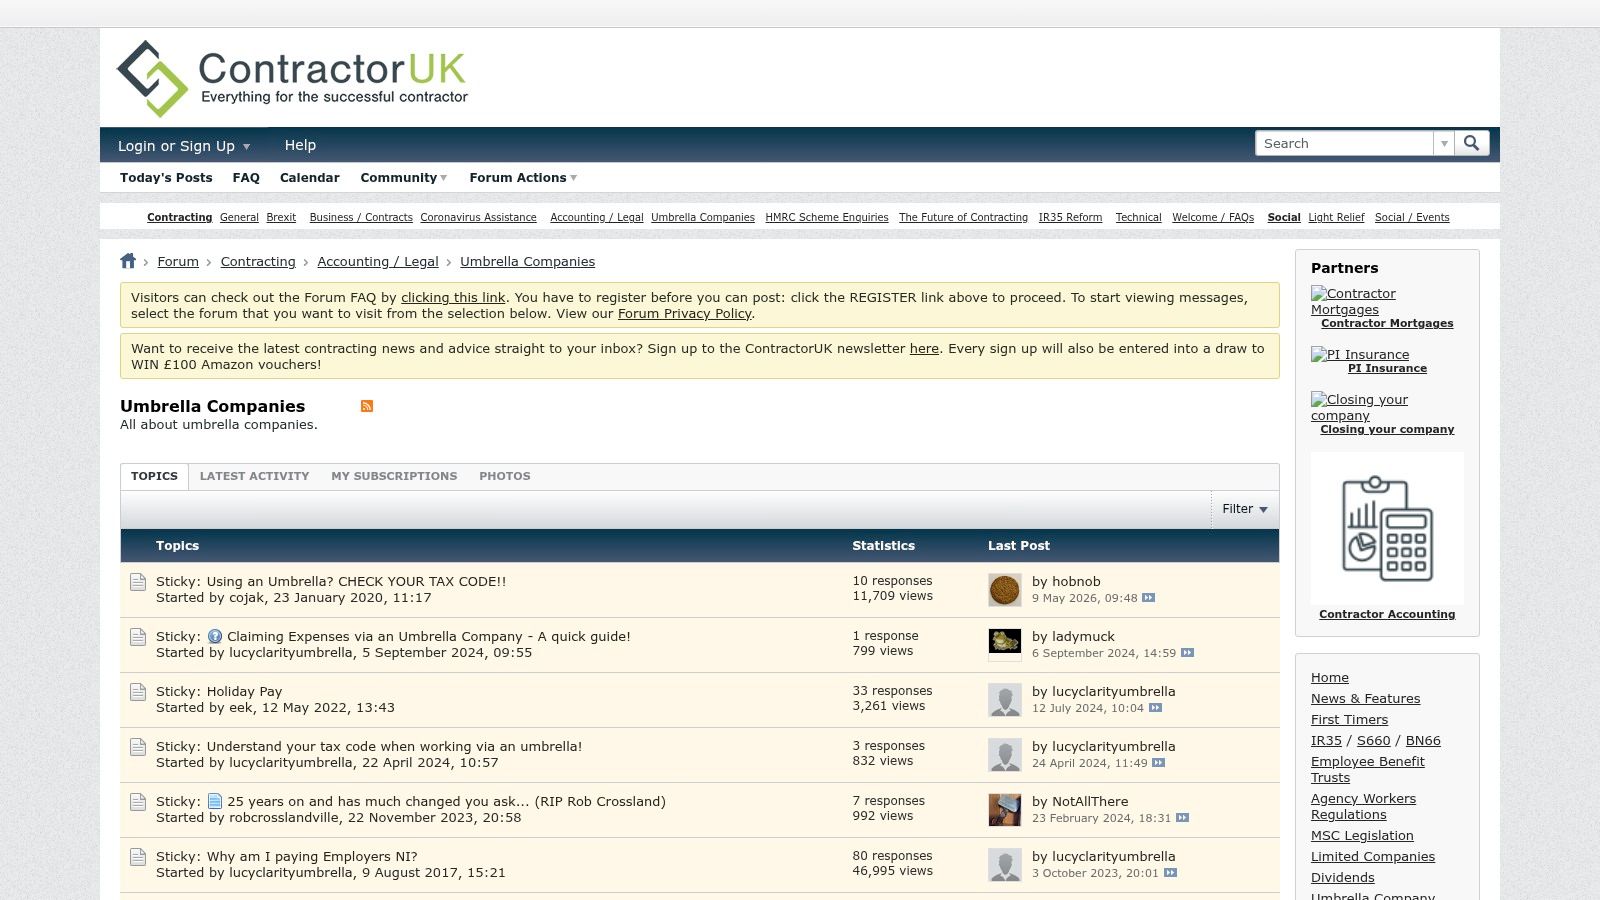1600x900 pixels.
Task: Open the Photos tab
Action: point(505,476)
